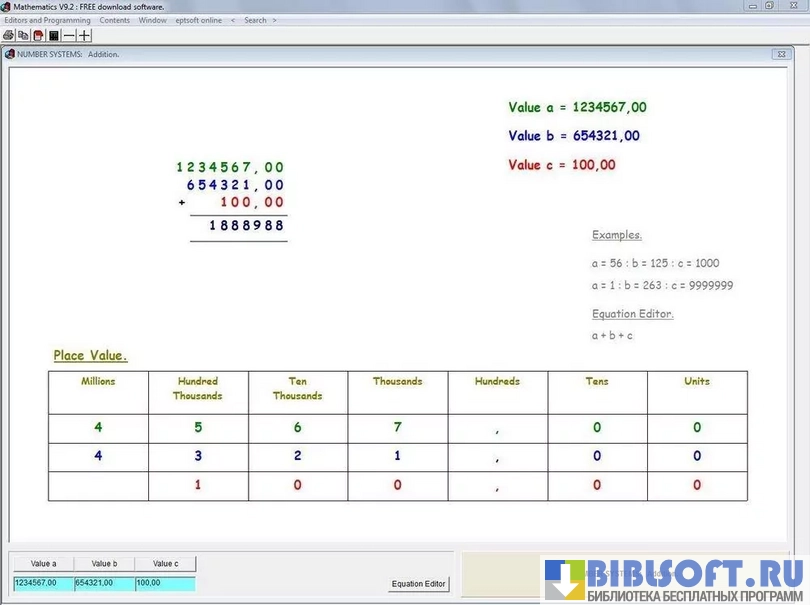
Task: Click the NUMBER SYSTEMS window title icon
Action: pos(10,54)
